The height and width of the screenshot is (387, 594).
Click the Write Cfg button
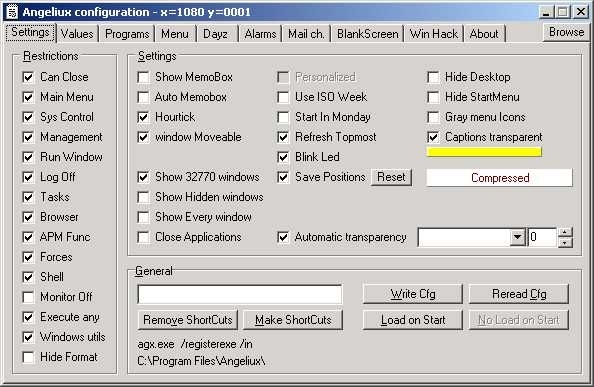point(413,294)
